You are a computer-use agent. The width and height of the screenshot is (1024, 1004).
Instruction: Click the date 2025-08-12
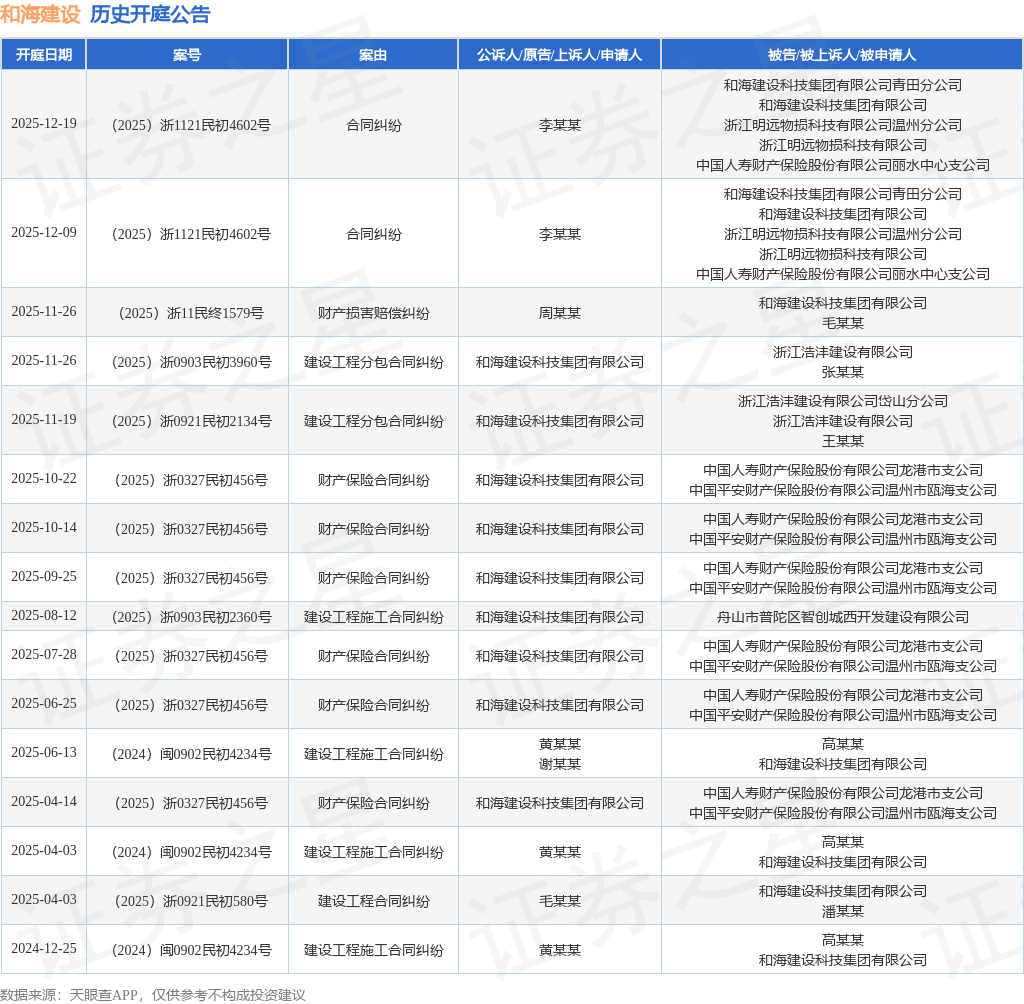(44, 615)
